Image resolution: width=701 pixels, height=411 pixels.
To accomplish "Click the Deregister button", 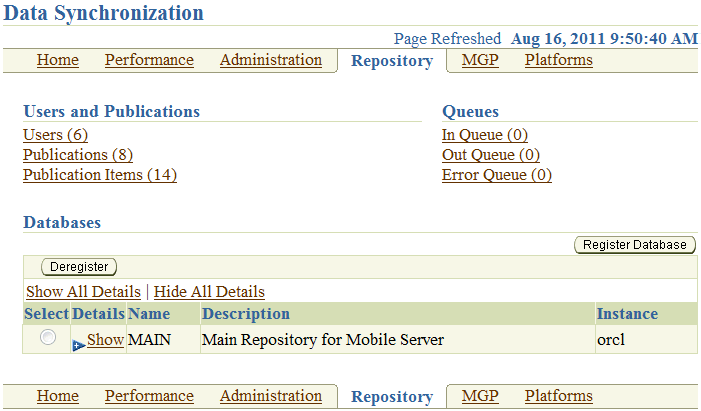I will (x=79, y=267).
